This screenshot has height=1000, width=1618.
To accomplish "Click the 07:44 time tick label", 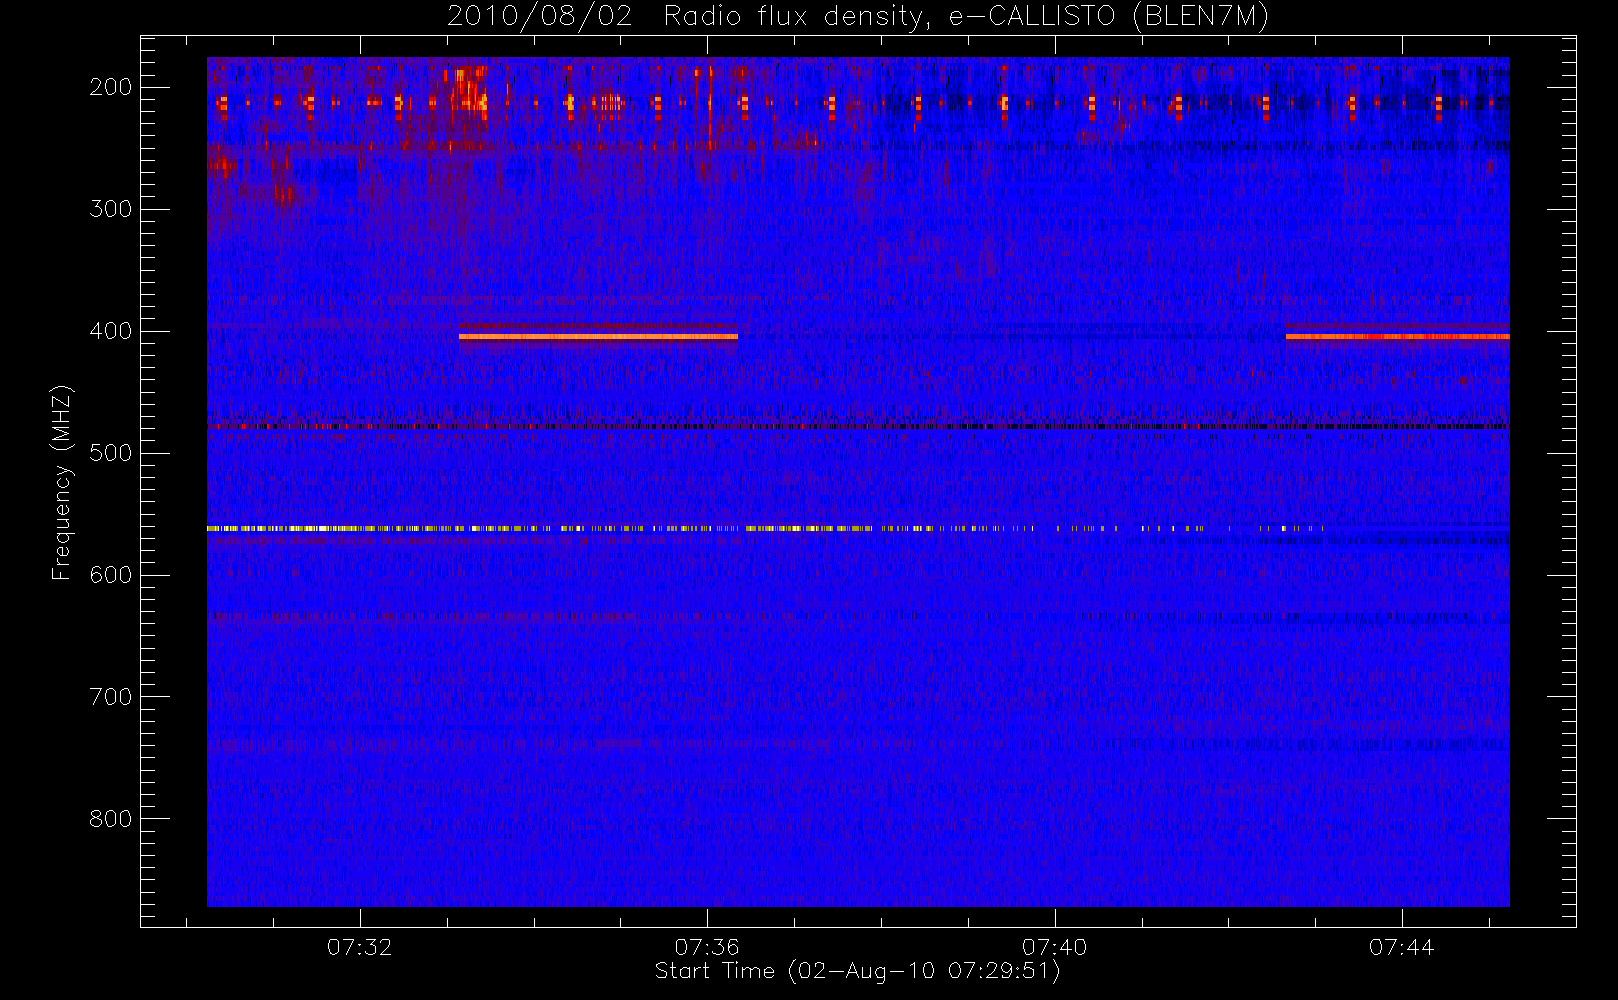I will coord(1402,947).
